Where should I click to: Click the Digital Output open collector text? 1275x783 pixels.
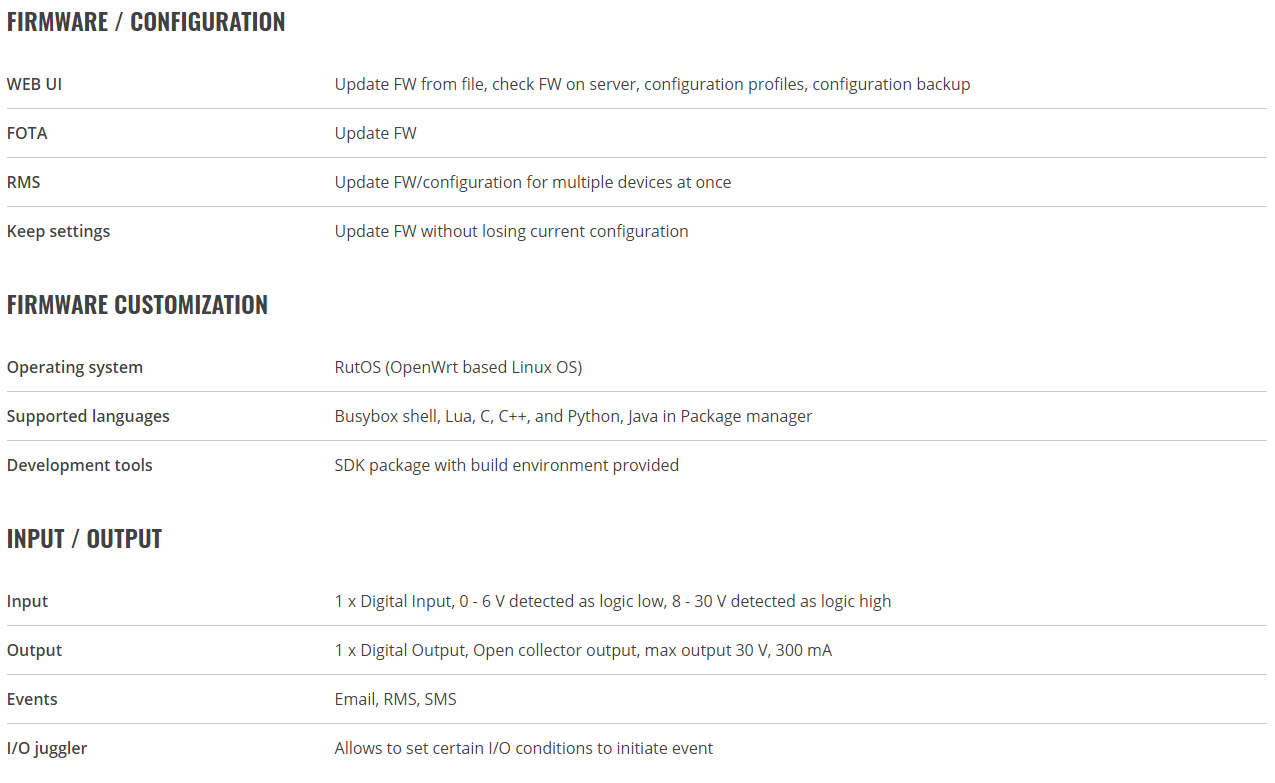[x=583, y=650]
